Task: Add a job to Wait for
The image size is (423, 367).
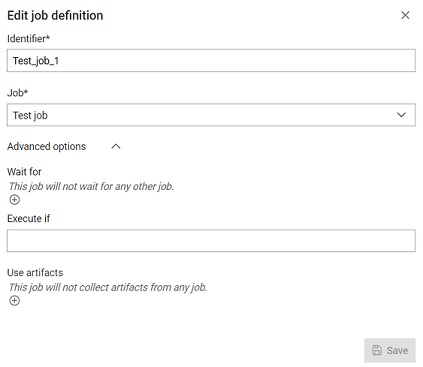Action: pos(14,200)
